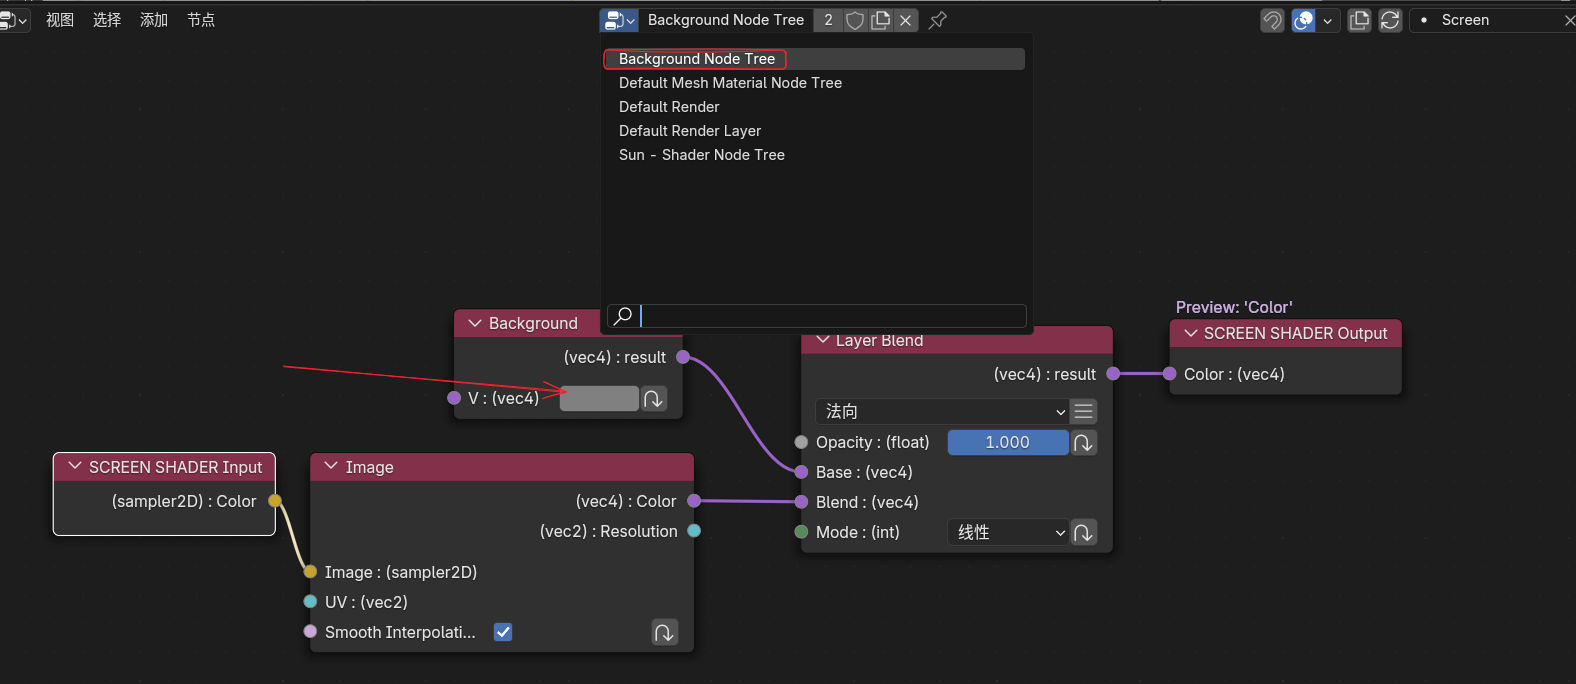Collapse the SCREEN SHADER Input node
This screenshot has width=1576, height=684.
coord(75,467)
